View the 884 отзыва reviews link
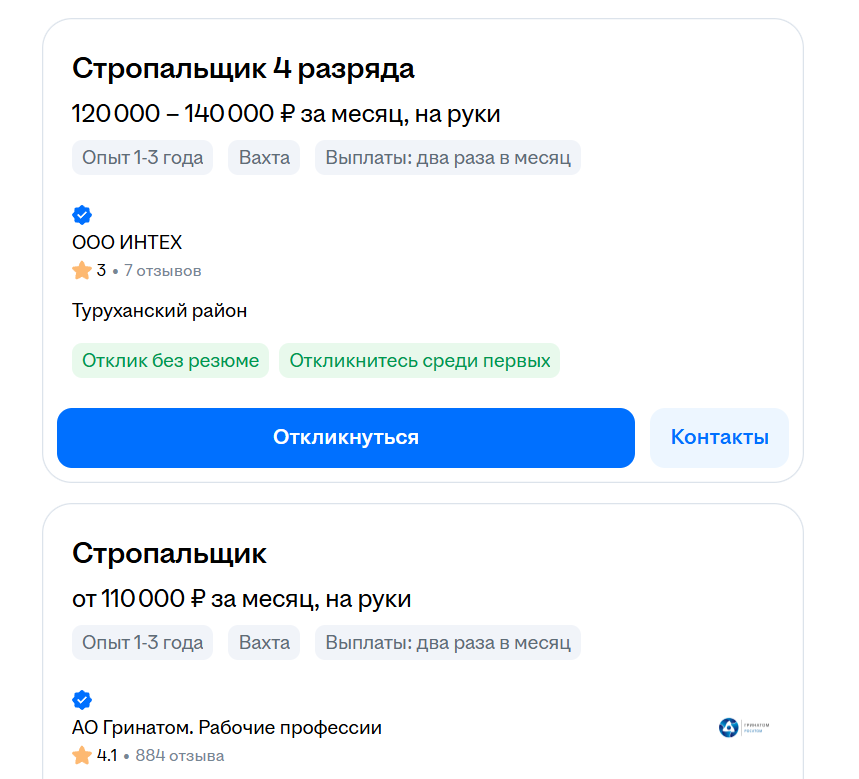The image size is (859, 779). point(180,756)
